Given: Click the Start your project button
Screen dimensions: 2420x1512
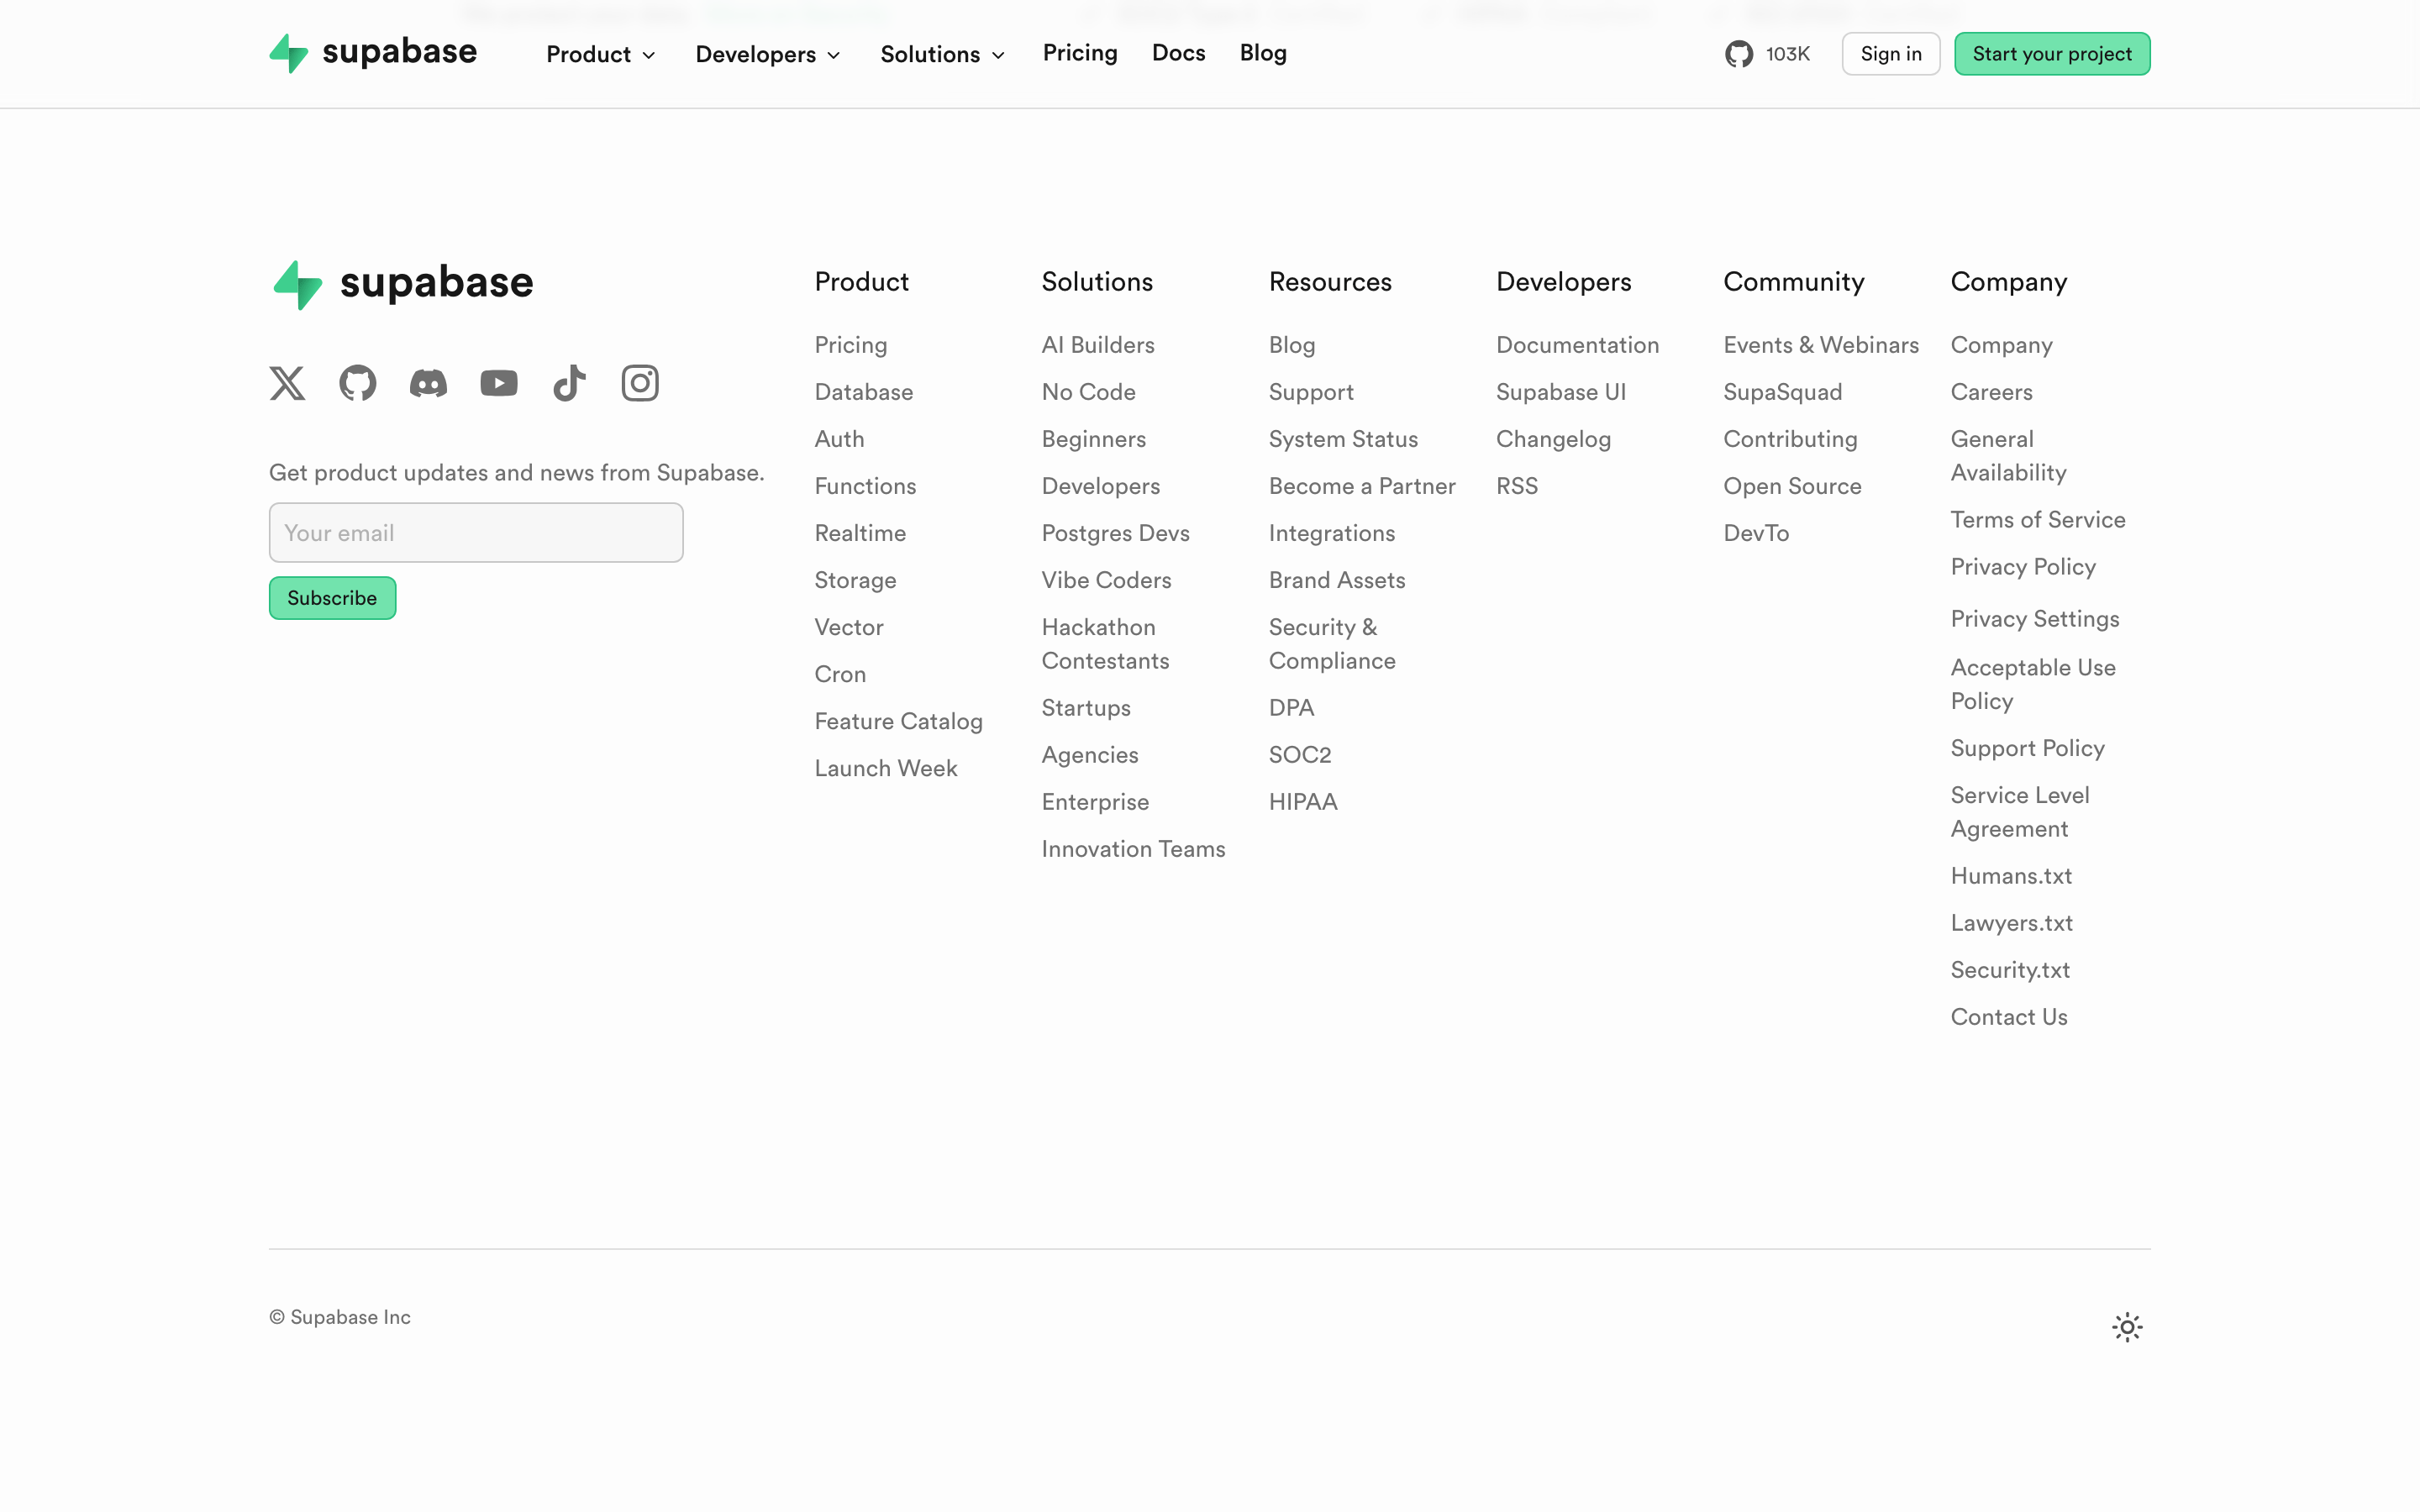Looking at the screenshot, I should coord(2052,54).
